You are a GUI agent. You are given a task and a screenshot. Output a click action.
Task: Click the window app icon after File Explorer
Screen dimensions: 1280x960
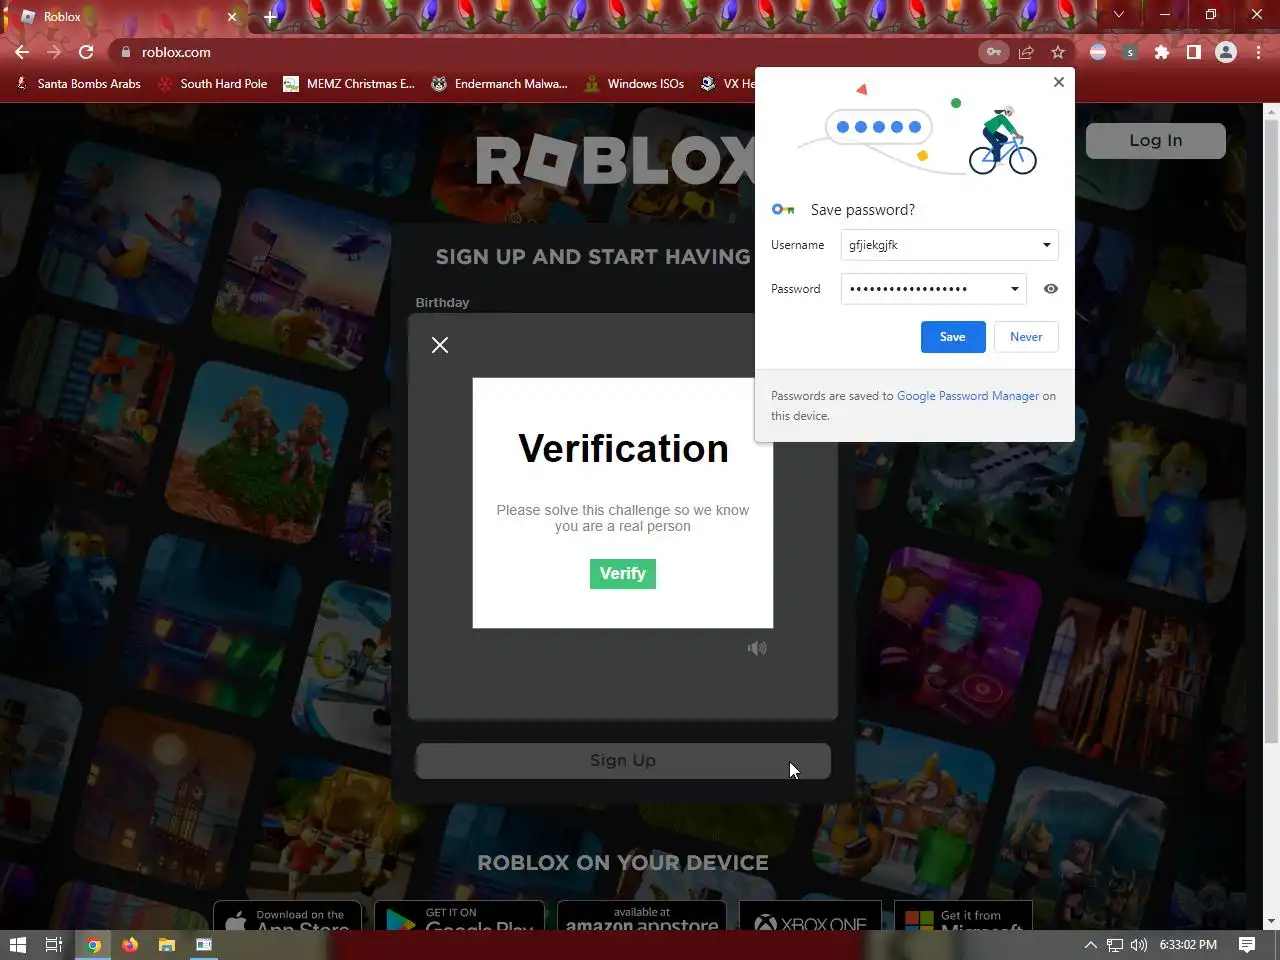tap(204, 944)
